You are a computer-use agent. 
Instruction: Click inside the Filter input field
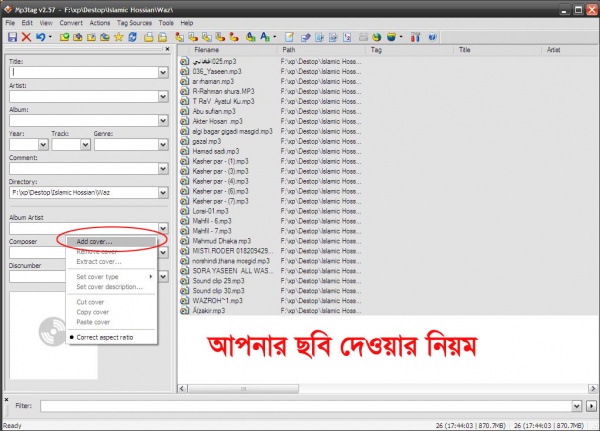pyautogui.click(x=306, y=406)
